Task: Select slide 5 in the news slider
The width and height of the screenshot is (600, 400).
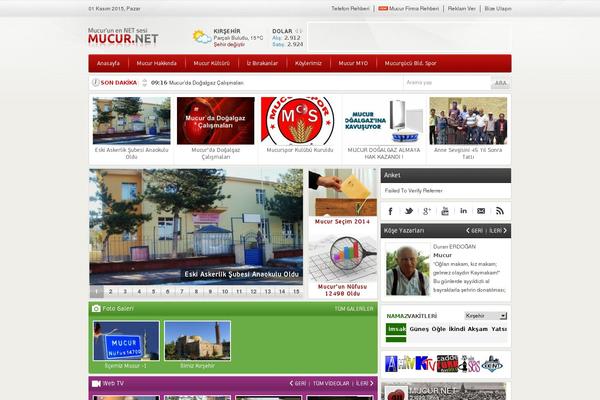Action: pos(153,292)
